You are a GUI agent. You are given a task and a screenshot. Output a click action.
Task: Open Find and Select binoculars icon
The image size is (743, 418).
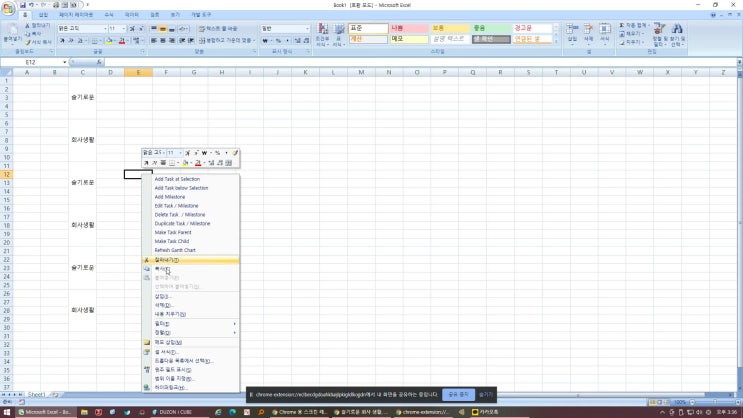[677, 34]
